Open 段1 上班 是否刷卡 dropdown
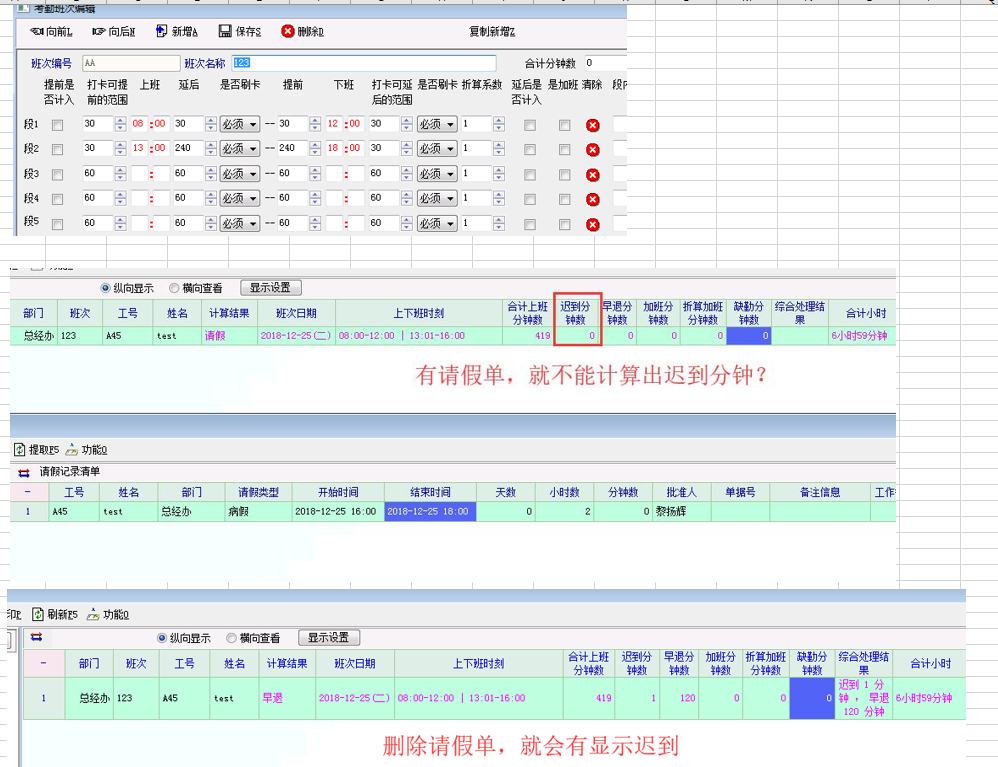Viewport: 998px width, 767px height. pyautogui.click(x=253, y=125)
